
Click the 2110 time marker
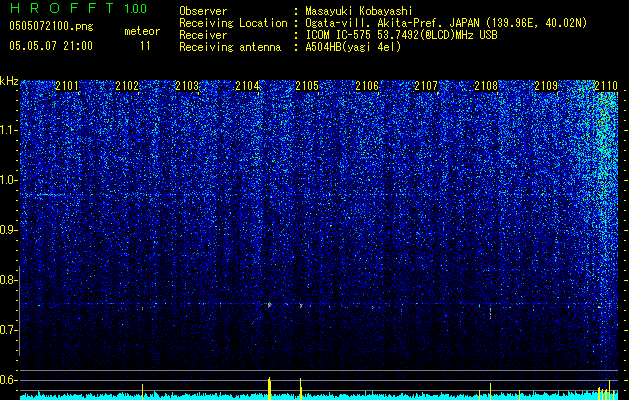pyautogui.click(x=606, y=86)
